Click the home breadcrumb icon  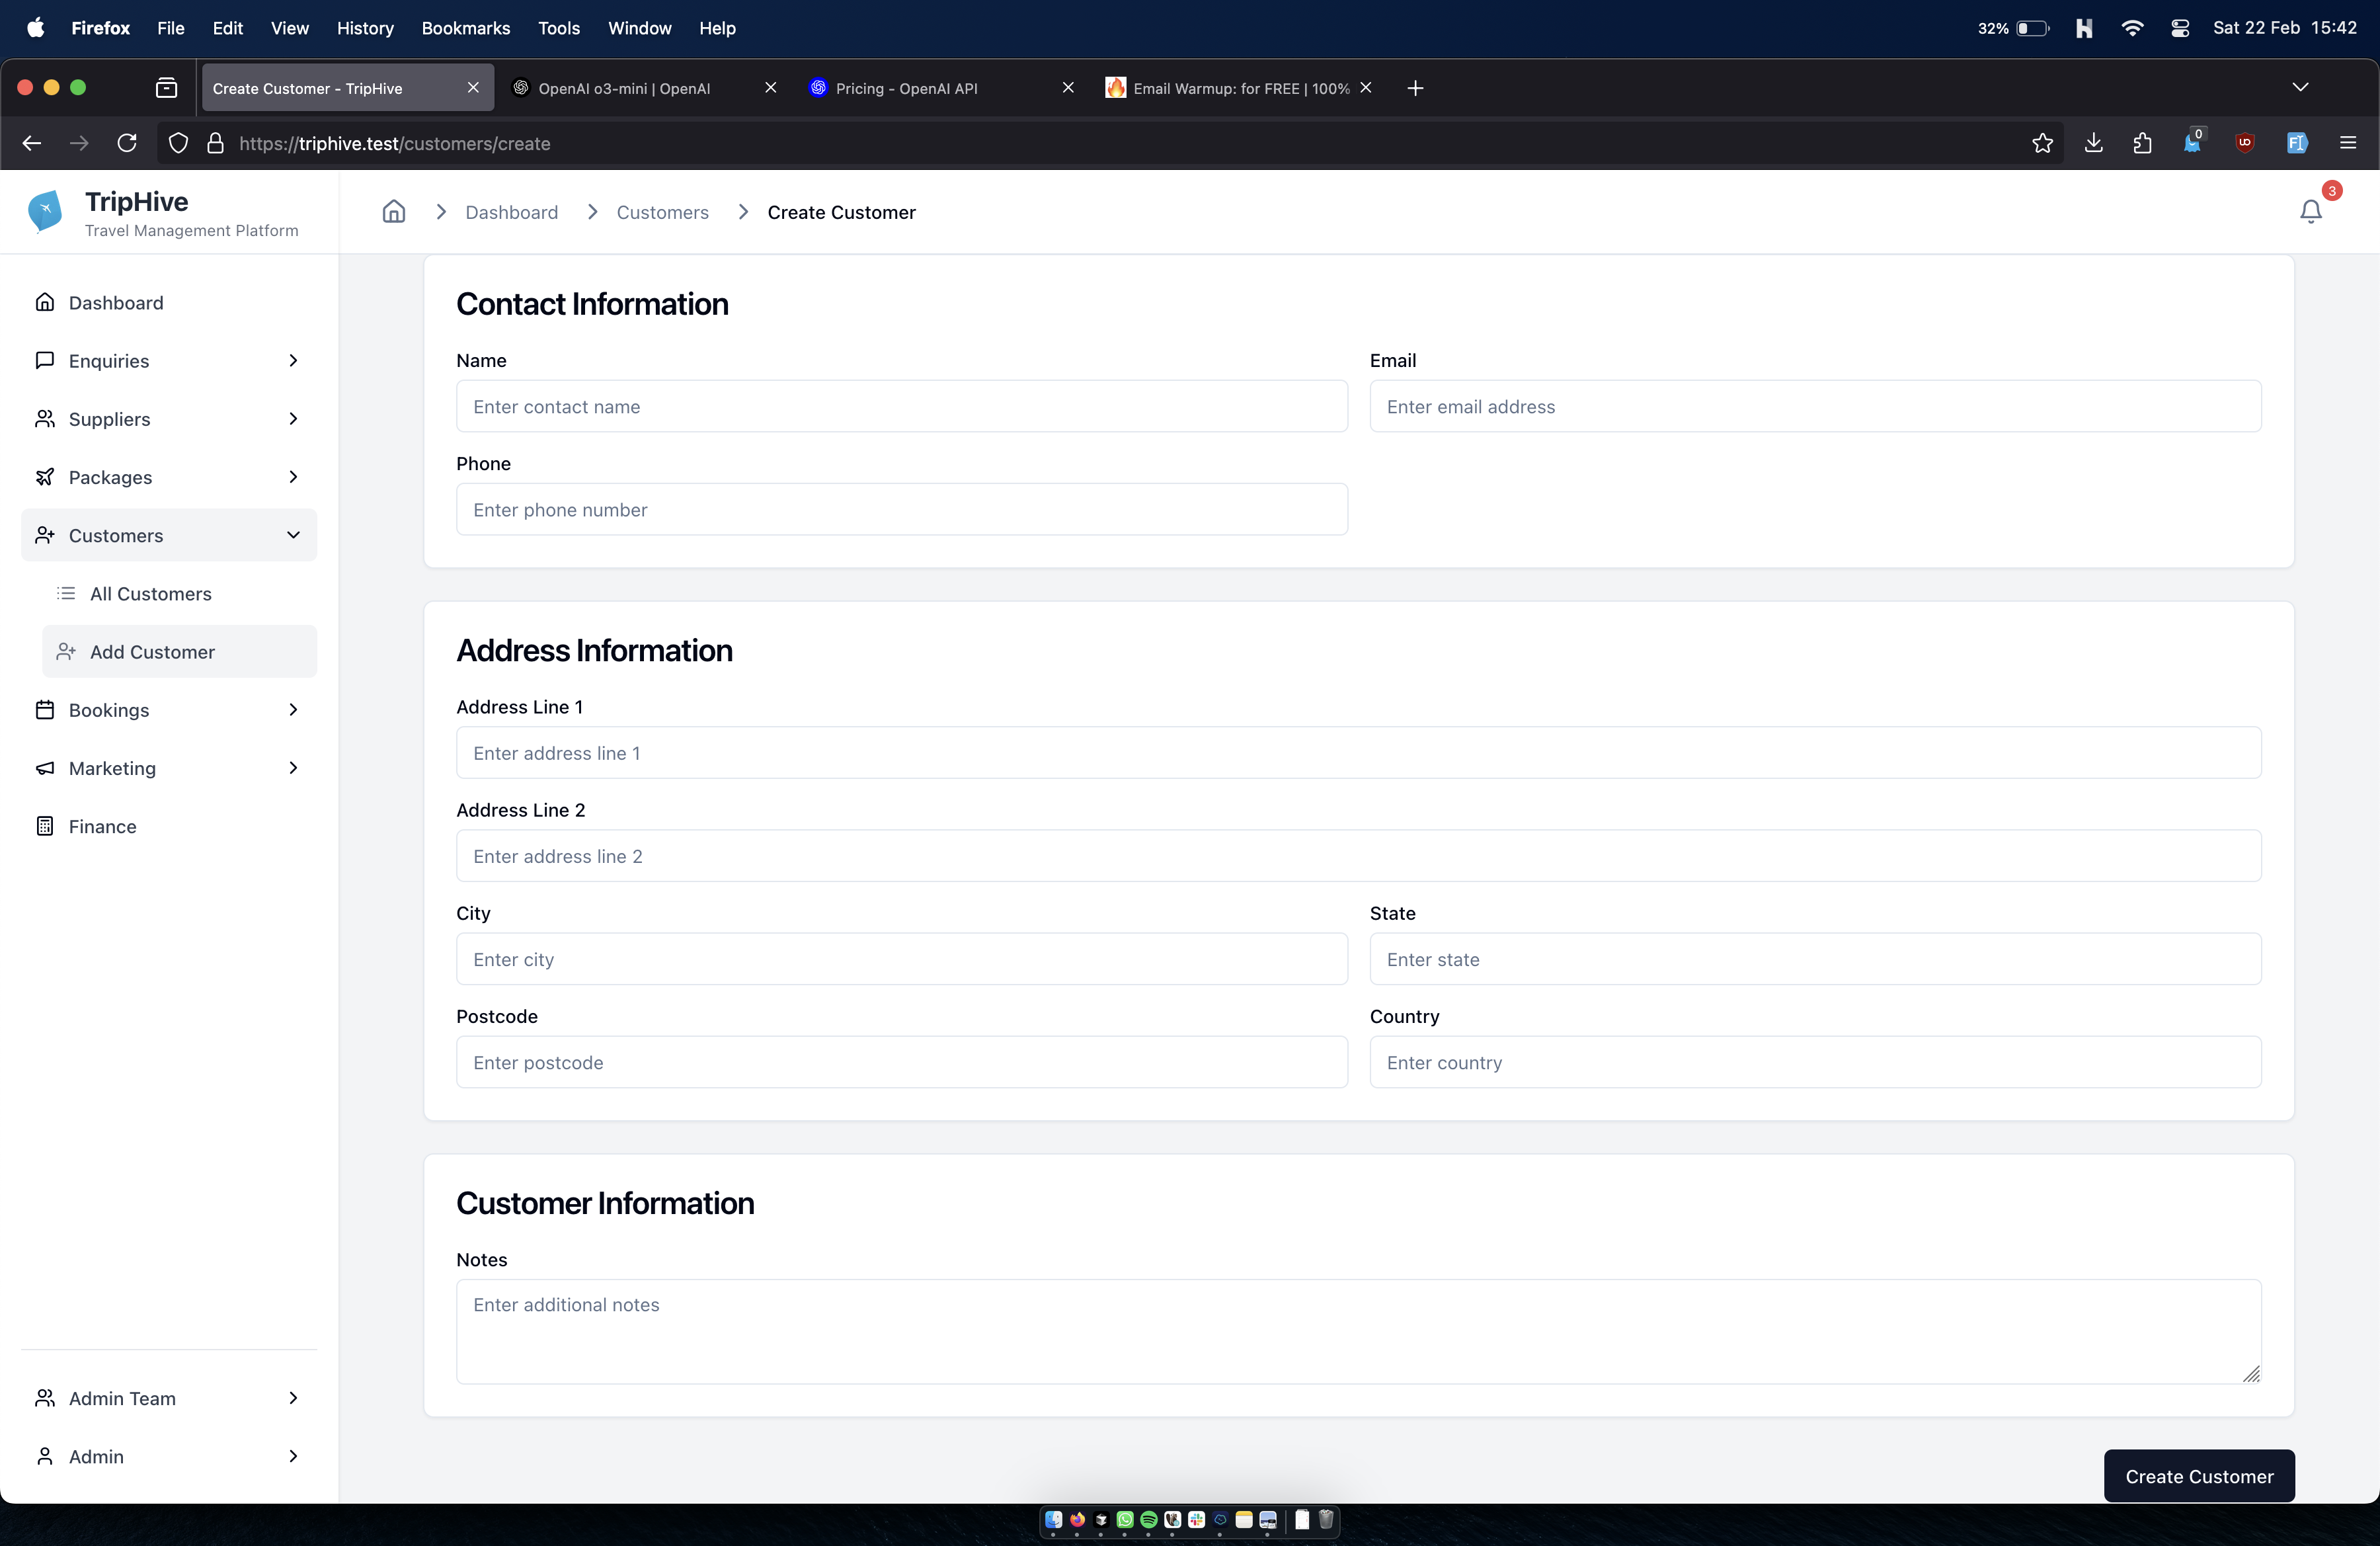394,211
